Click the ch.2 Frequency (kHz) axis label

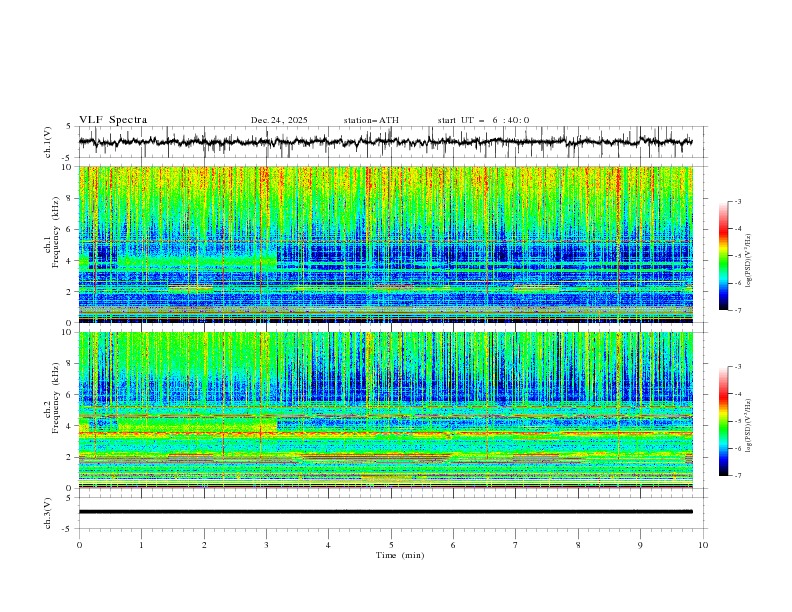pos(52,397)
